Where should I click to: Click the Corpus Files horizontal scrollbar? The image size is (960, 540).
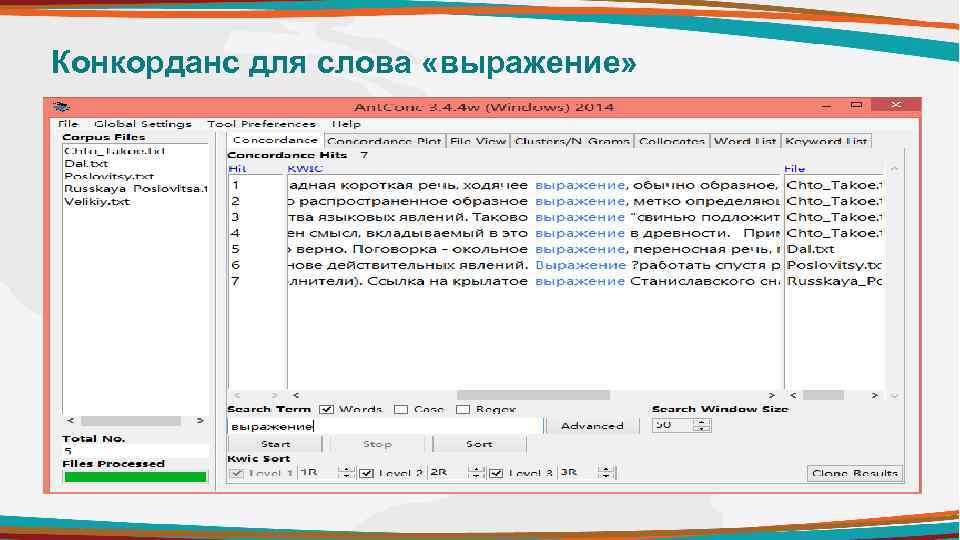(x=131, y=421)
